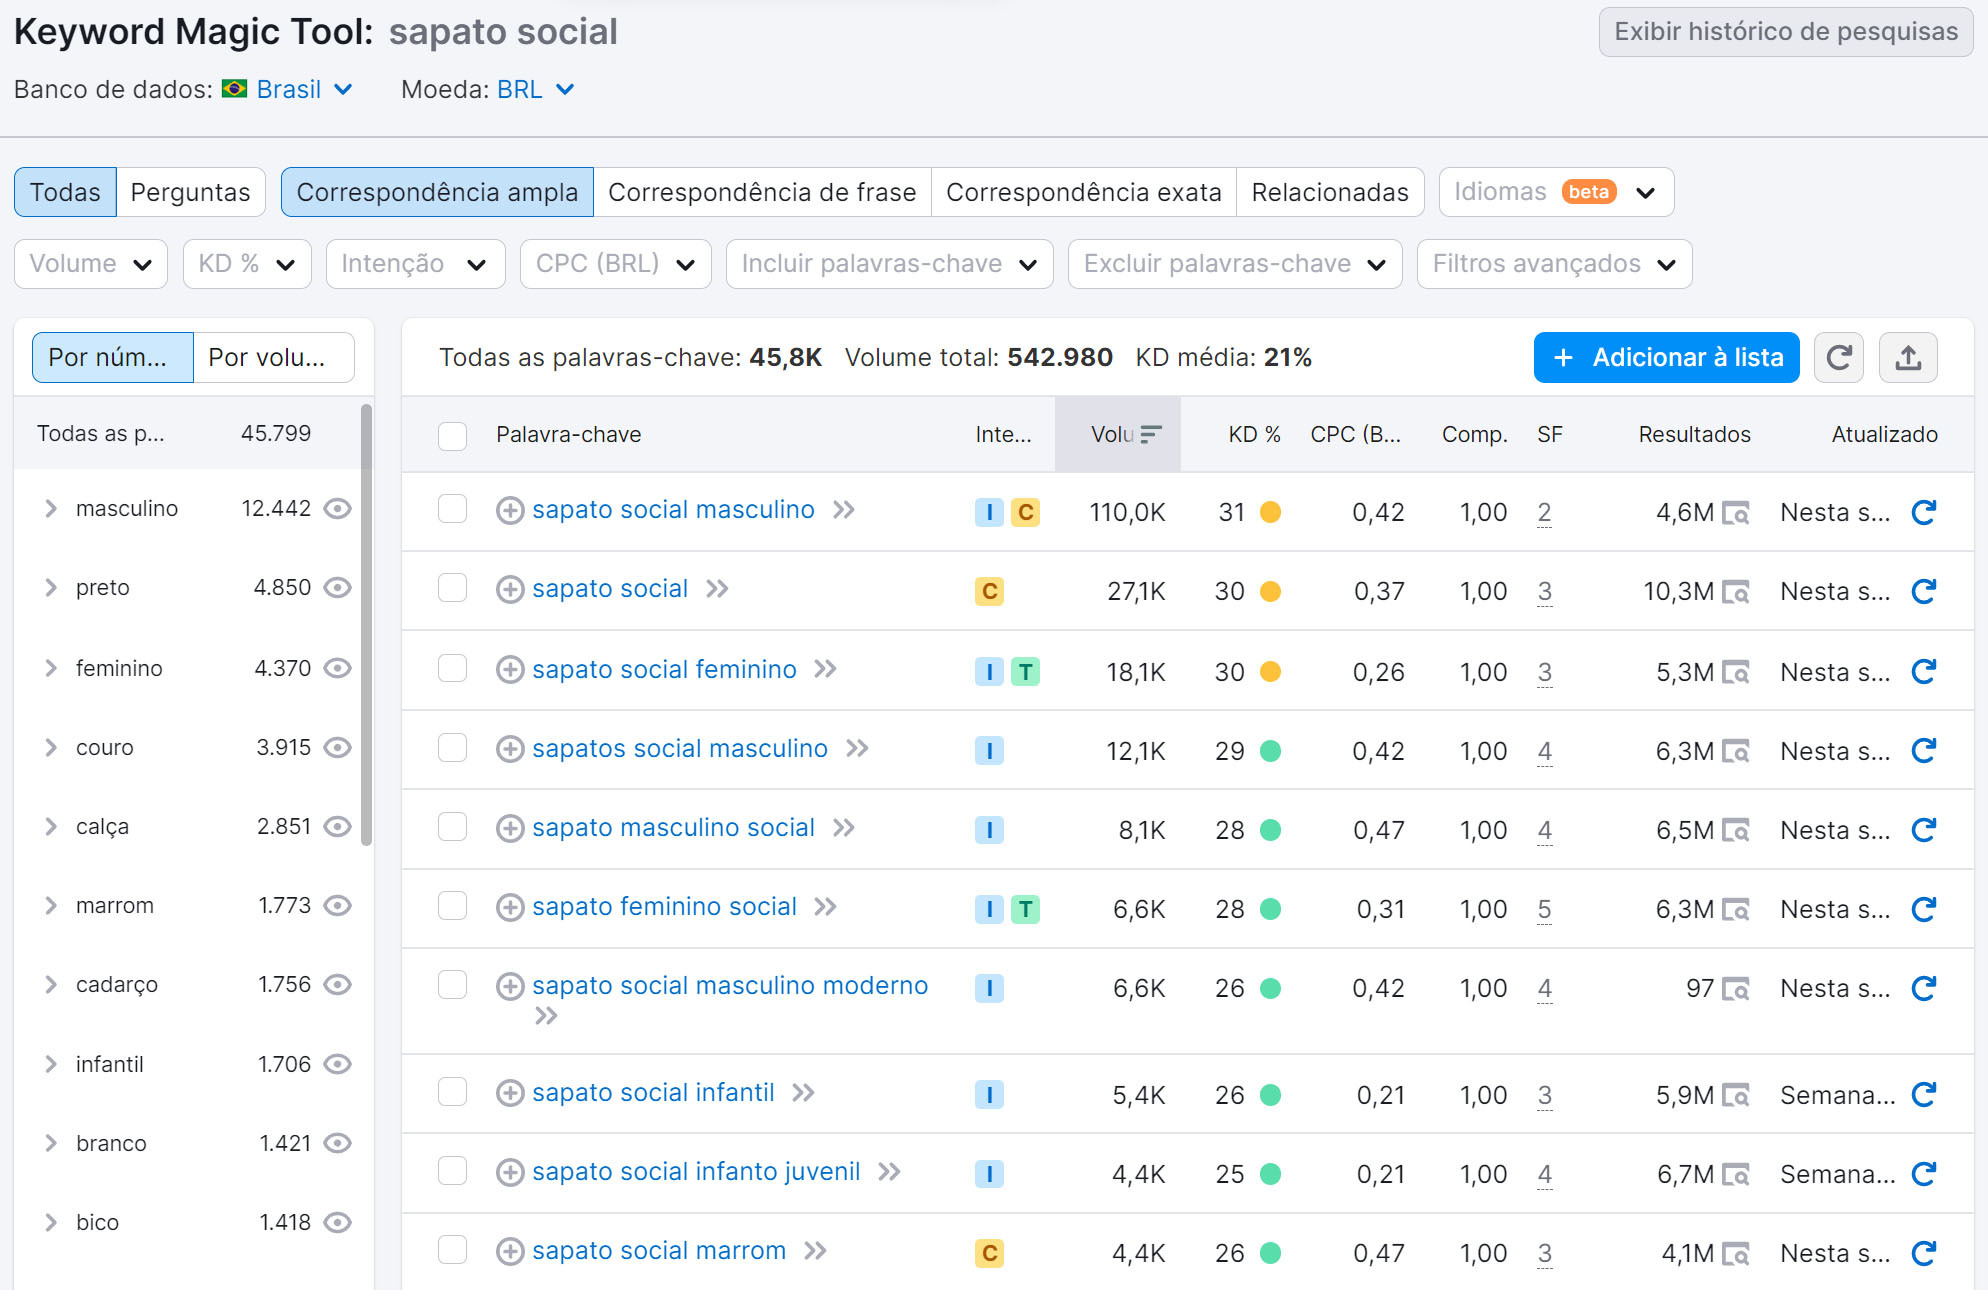Refresh data for sapato social infanto juvenil
The image size is (1988, 1290).
coord(1923,1172)
